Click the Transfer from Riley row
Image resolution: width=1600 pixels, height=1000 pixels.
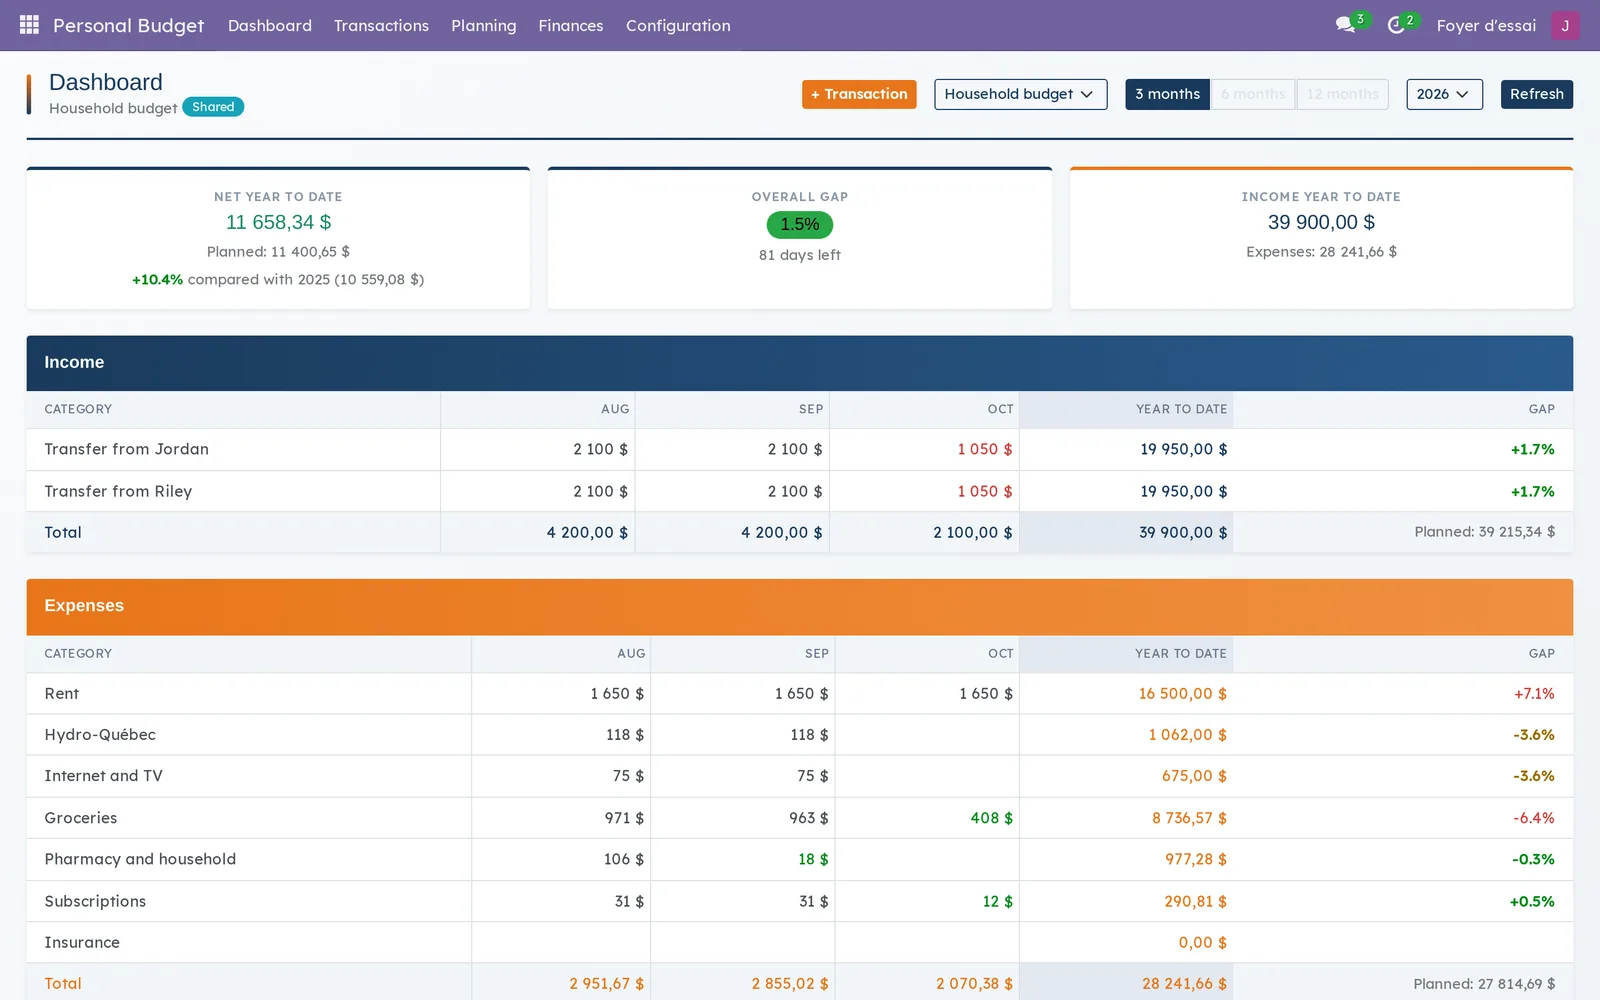pos(799,491)
